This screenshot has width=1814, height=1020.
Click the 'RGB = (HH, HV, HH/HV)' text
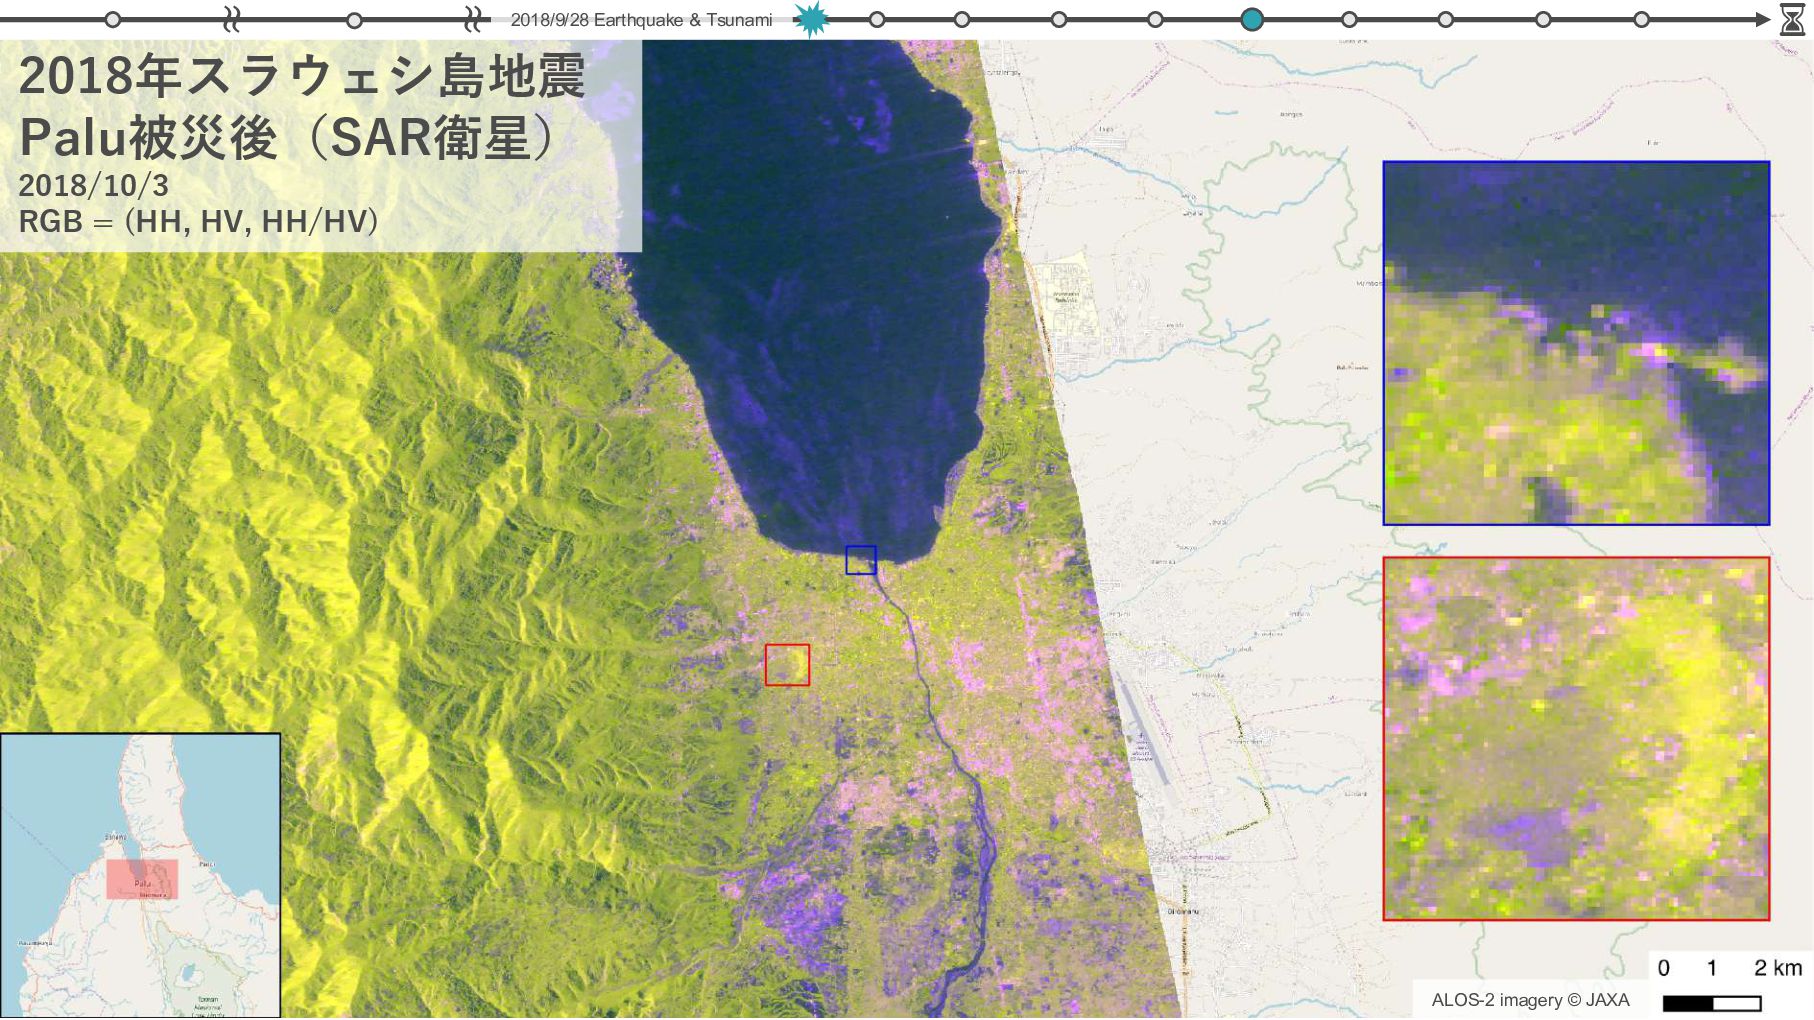199,221
